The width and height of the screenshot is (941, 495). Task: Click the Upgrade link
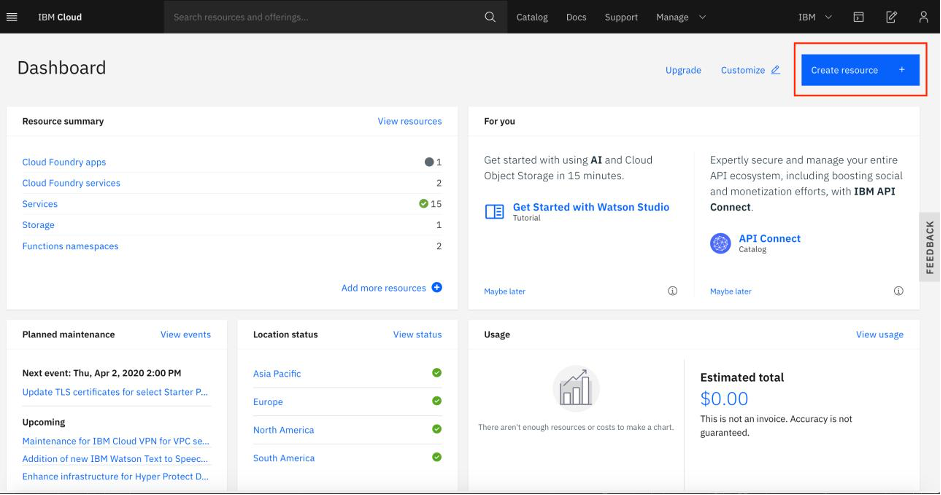pos(683,70)
